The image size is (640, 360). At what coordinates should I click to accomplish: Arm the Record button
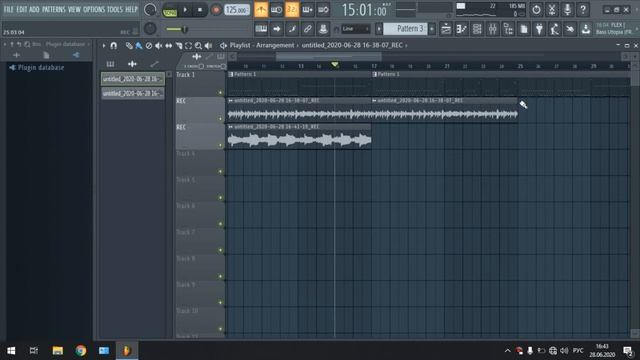click(x=216, y=10)
